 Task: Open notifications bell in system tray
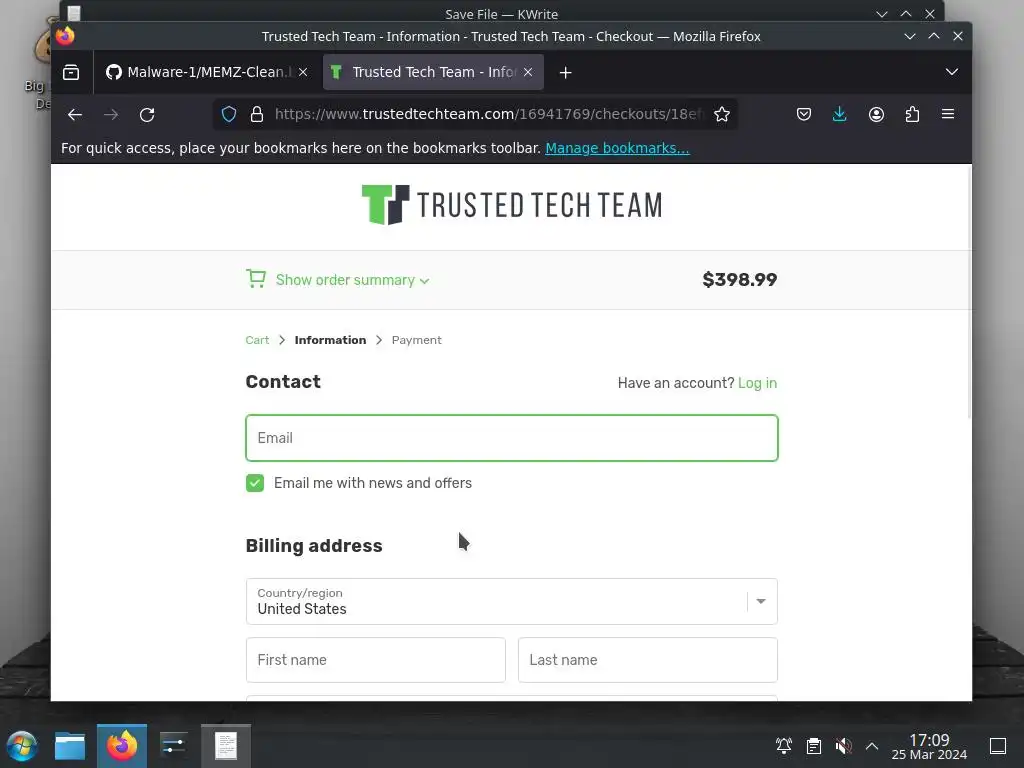tap(784, 746)
